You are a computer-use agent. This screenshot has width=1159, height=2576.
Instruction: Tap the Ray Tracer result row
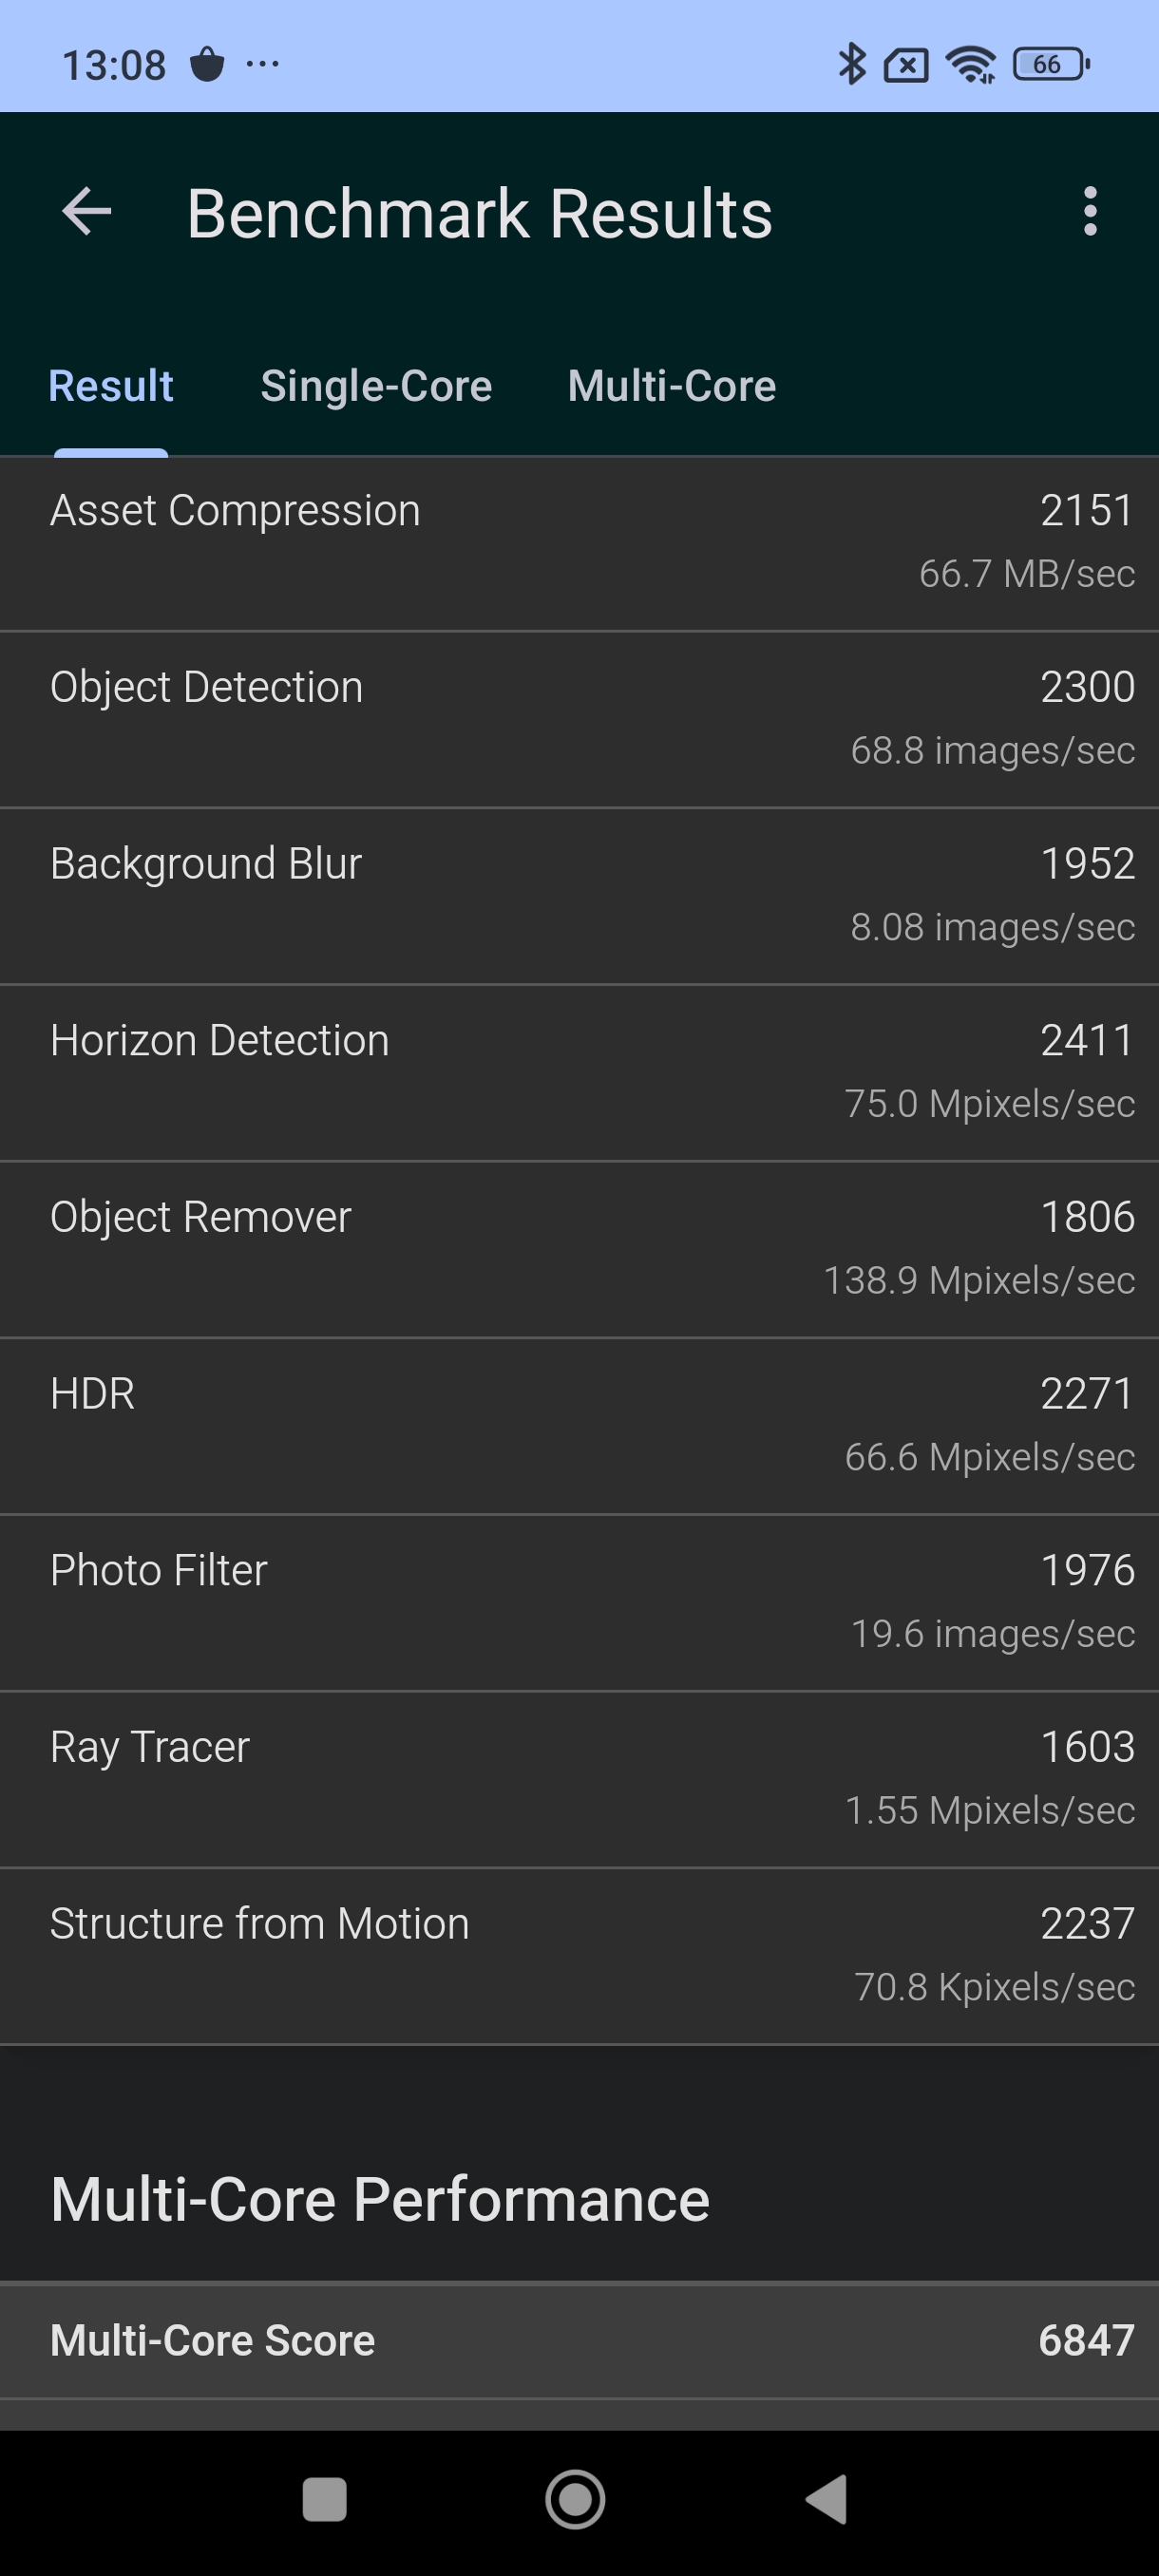tap(579, 1780)
